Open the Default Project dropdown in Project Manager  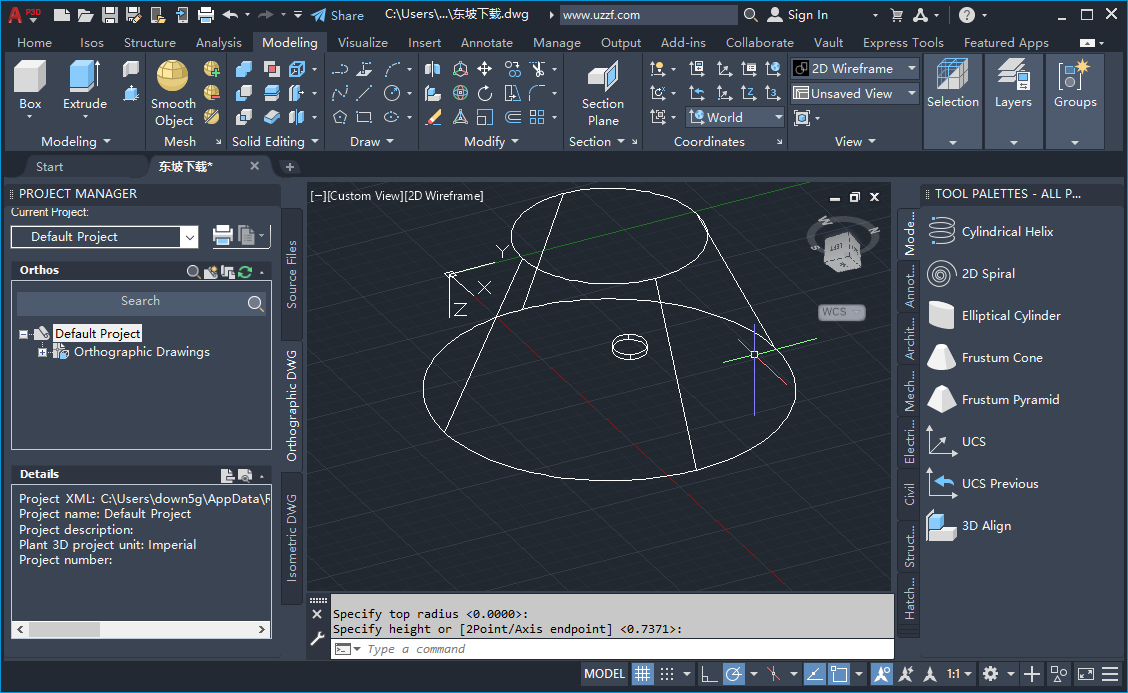pos(189,237)
